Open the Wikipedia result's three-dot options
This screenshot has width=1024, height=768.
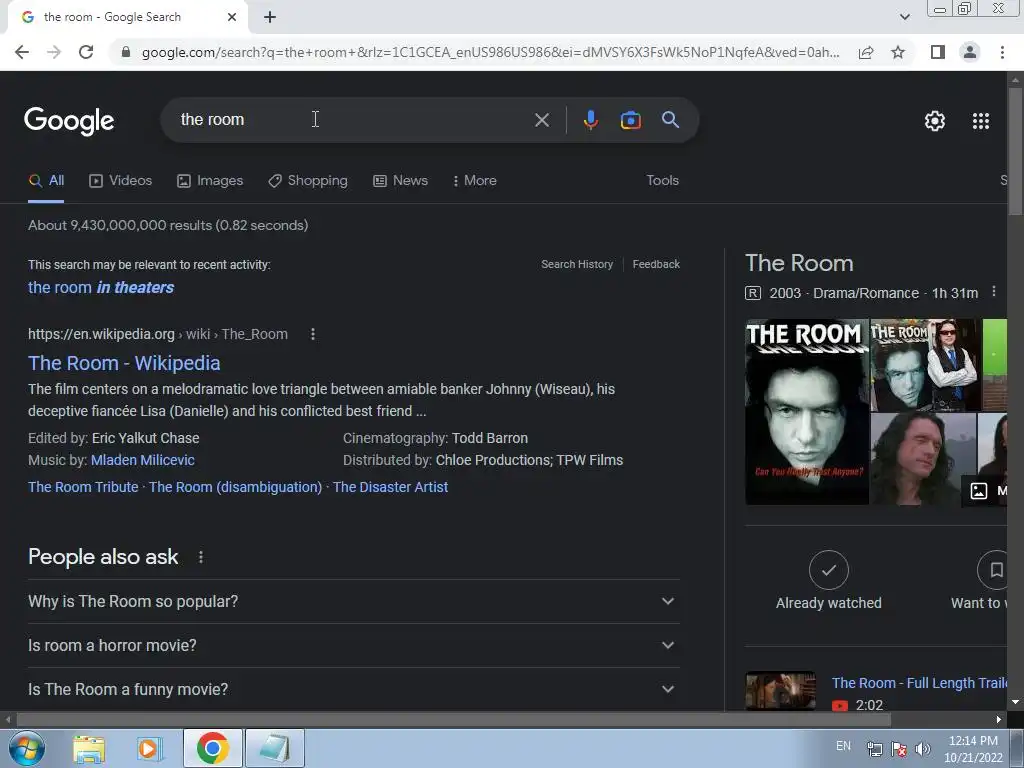coord(313,334)
